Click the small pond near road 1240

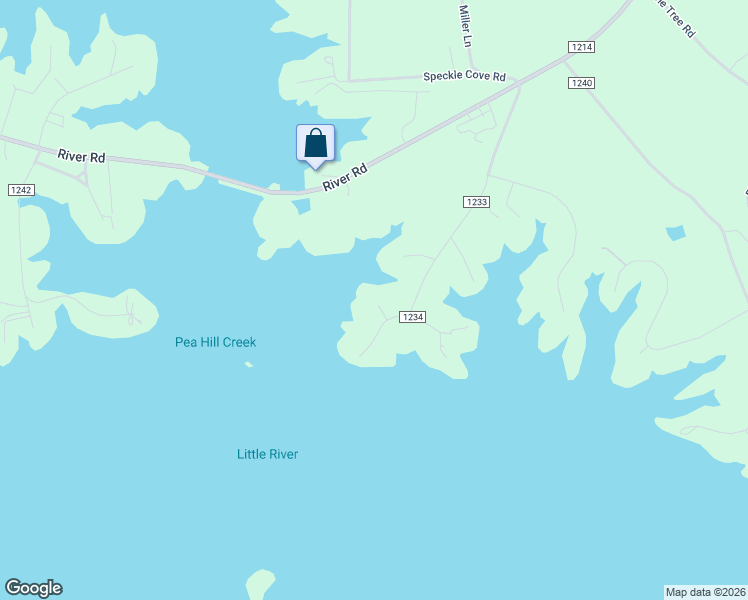click(675, 233)
